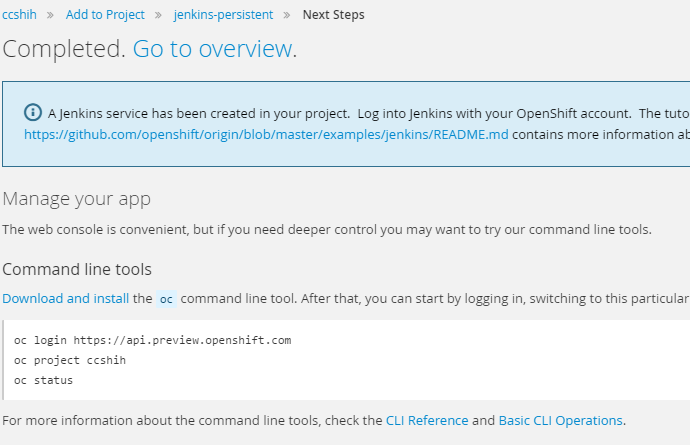Click the Command line tools heading
690x445 pixels.
coord(77,269)
